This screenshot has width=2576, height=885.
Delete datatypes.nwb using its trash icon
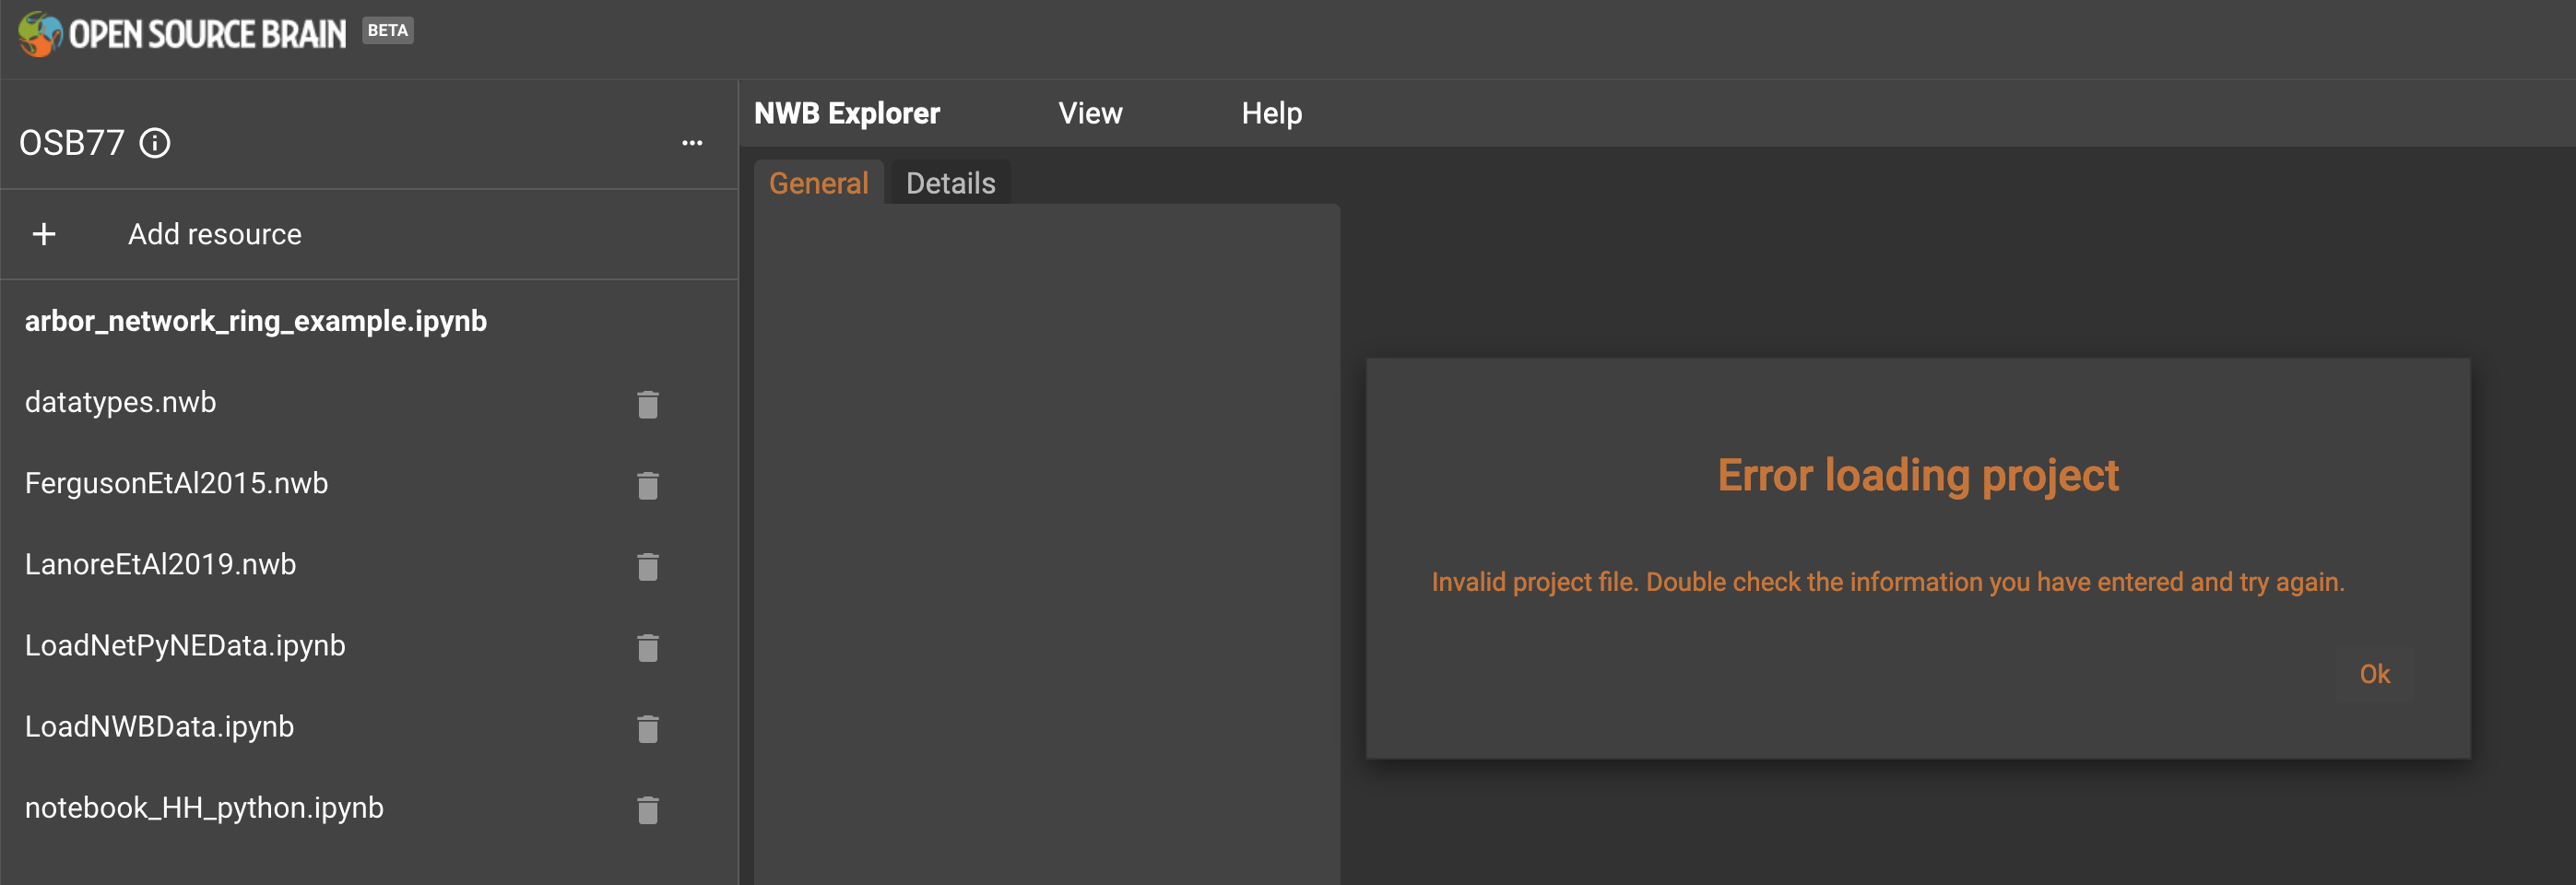[647, 405]
